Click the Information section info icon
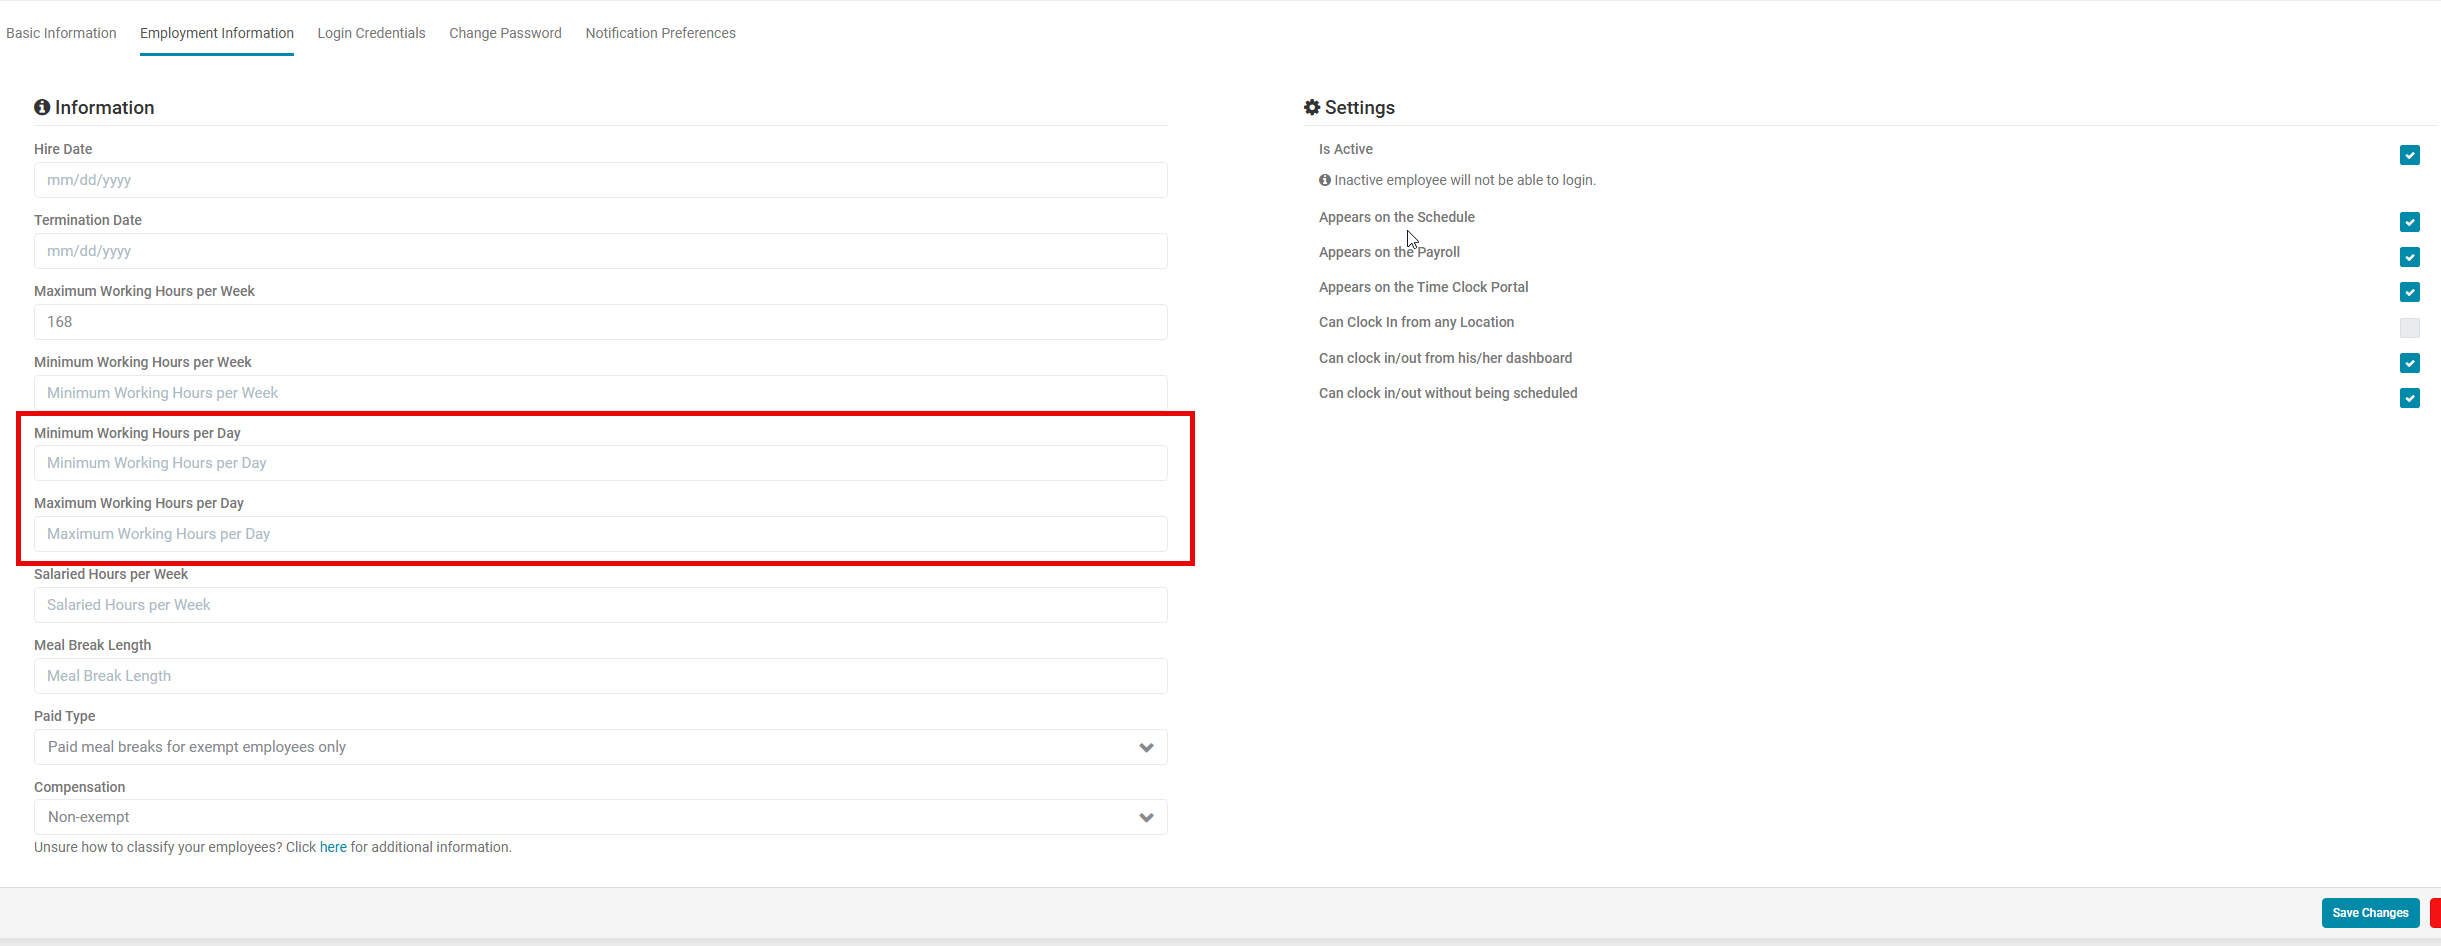 (x=42, y=107)
